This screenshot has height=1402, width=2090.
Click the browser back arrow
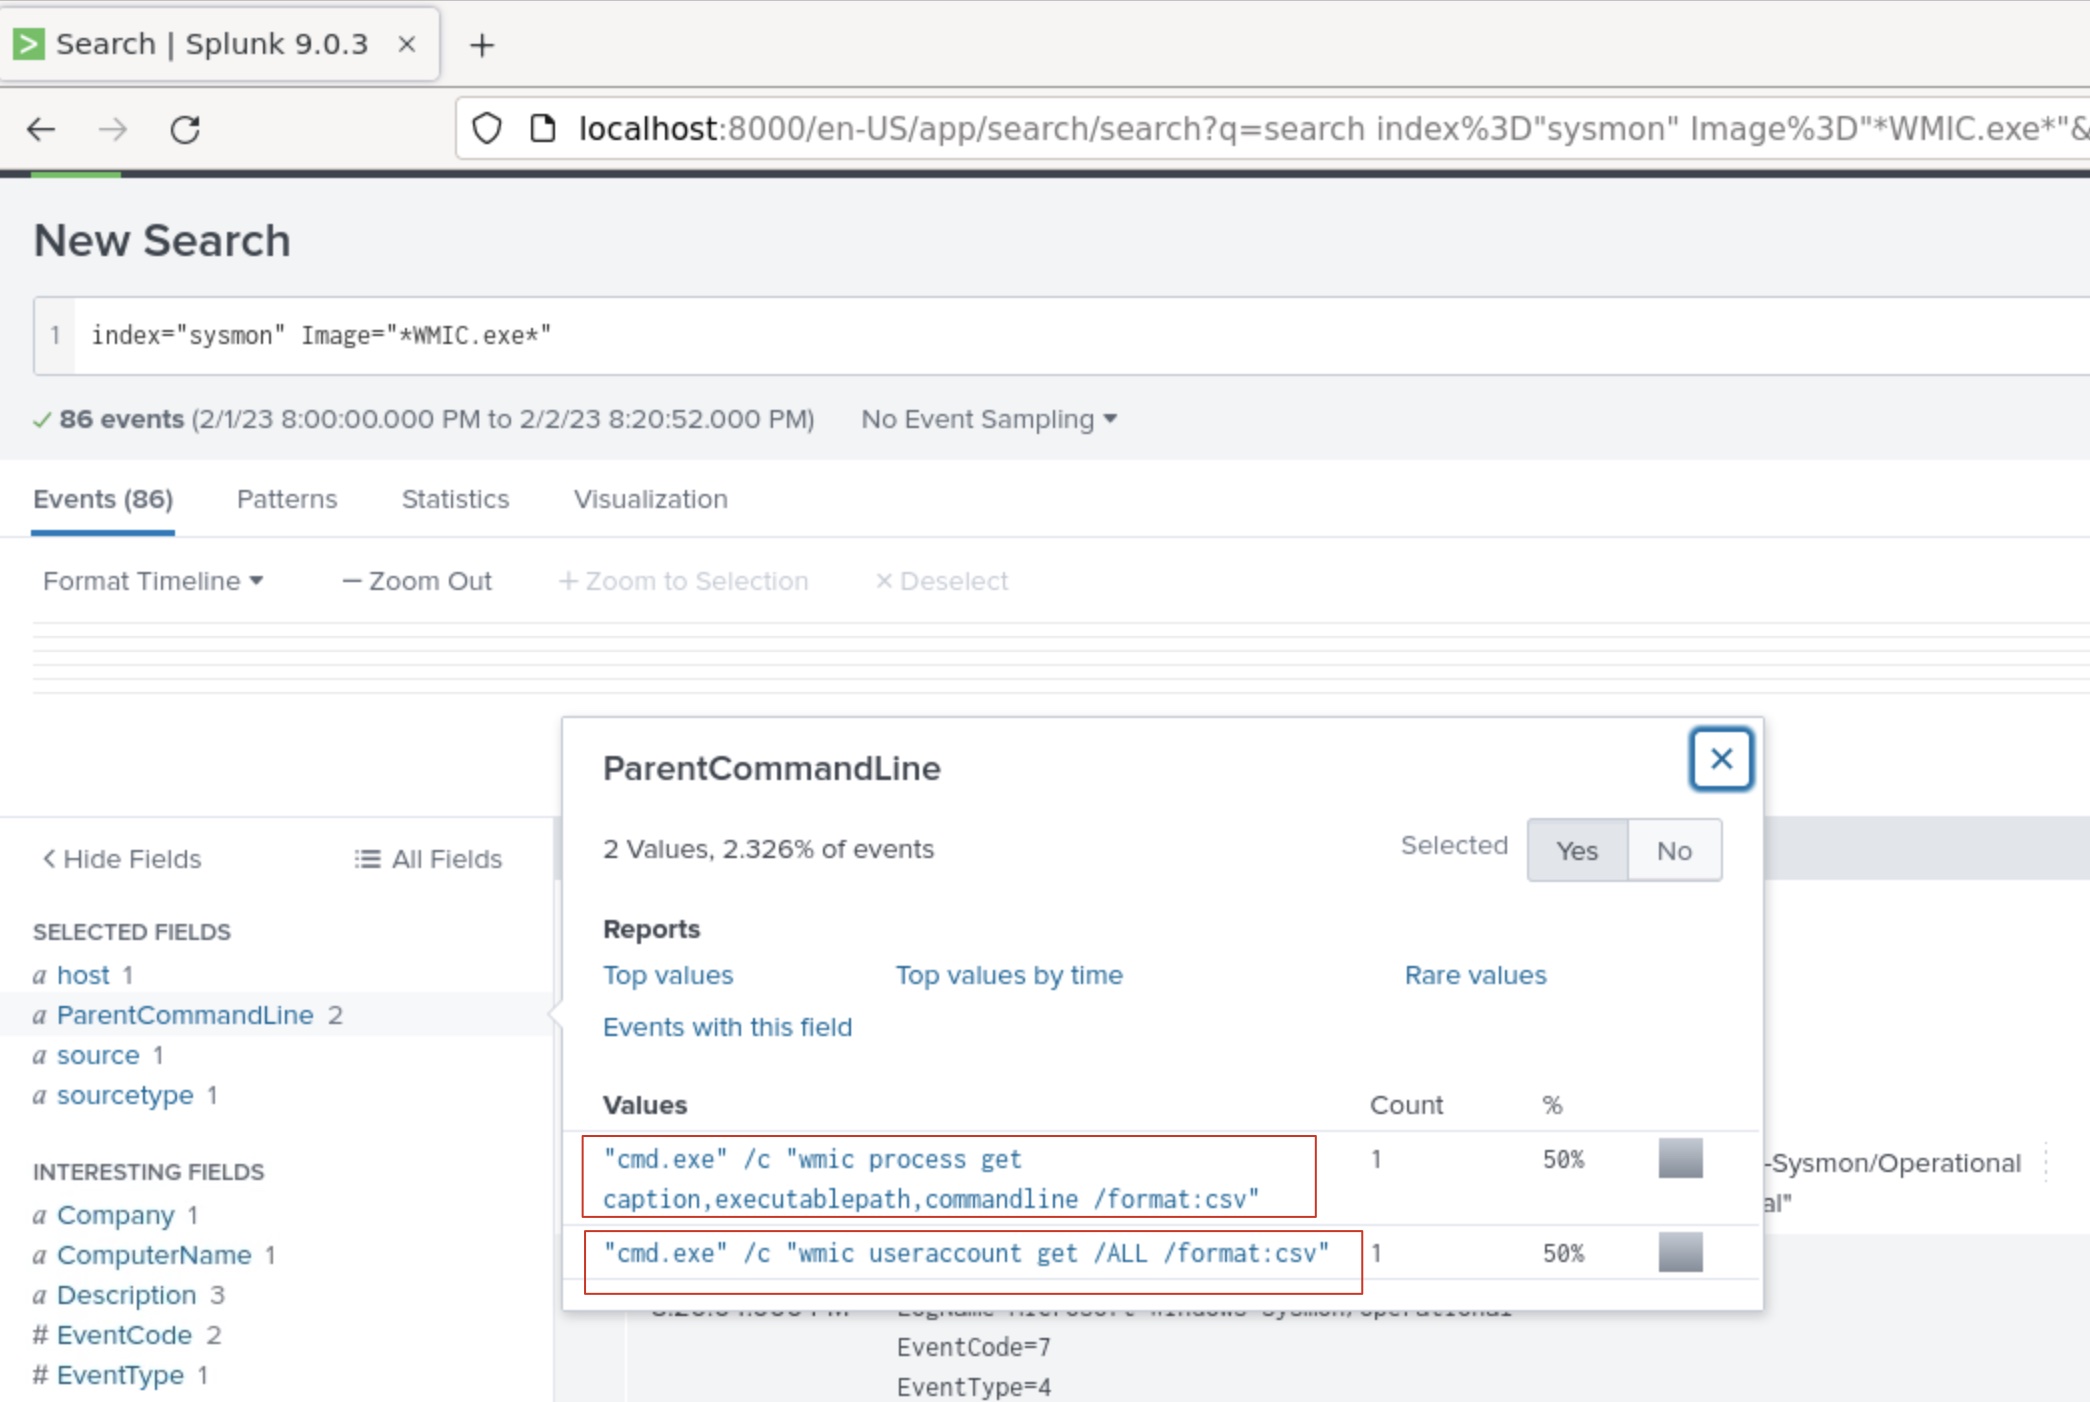pos(41,129)
